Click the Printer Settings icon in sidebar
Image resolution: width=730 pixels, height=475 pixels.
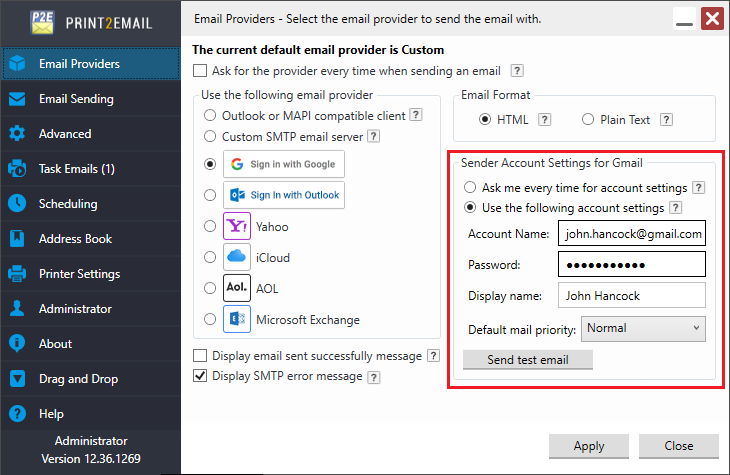tap(17, 274)
